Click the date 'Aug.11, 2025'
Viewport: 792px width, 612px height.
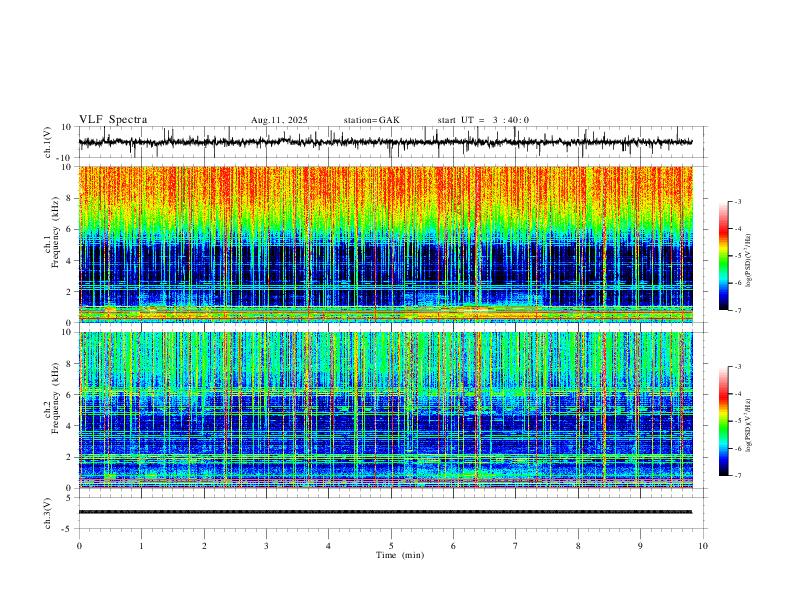[x=279, y=120]
